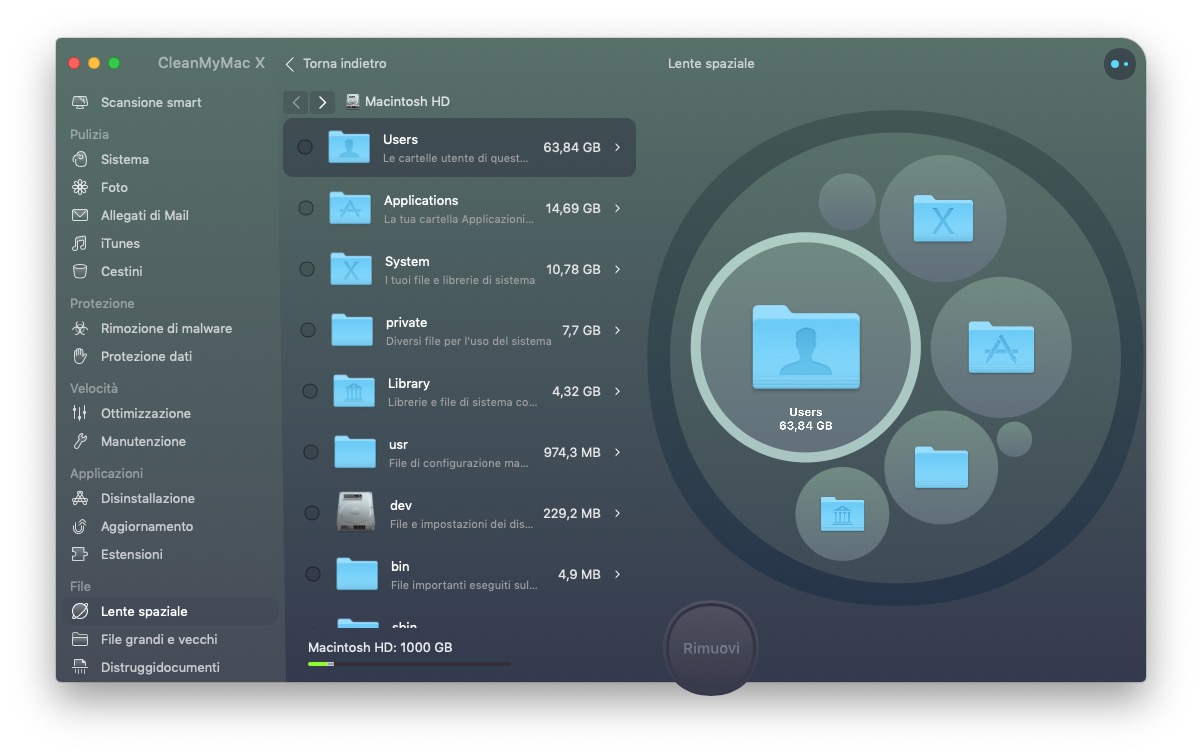The height and width of the screenshot is (756, 1202).
Task: Click the 229,2 MB size value
Action: point(572,514)
